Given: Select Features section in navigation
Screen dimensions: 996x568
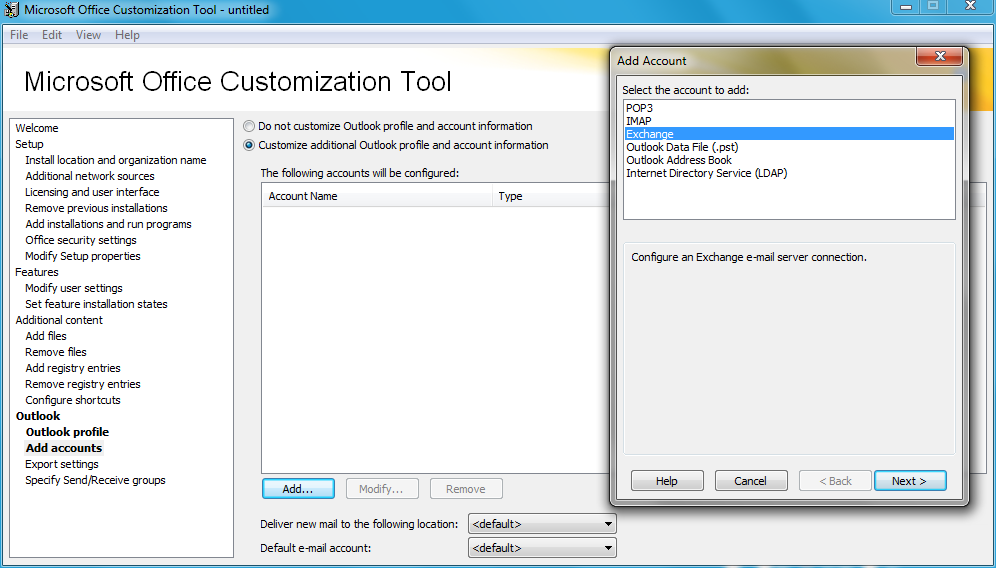Looking at the screenshot, I should pyautogui.click(x=37, y=272).
